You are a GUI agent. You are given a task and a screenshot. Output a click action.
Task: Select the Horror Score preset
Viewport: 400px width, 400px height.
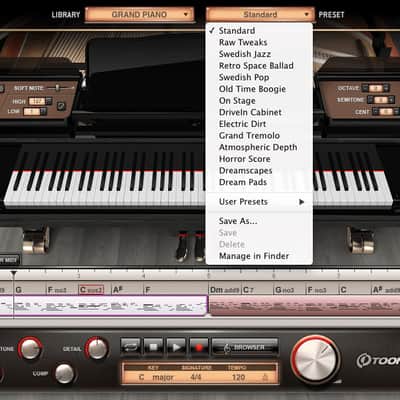259,159
